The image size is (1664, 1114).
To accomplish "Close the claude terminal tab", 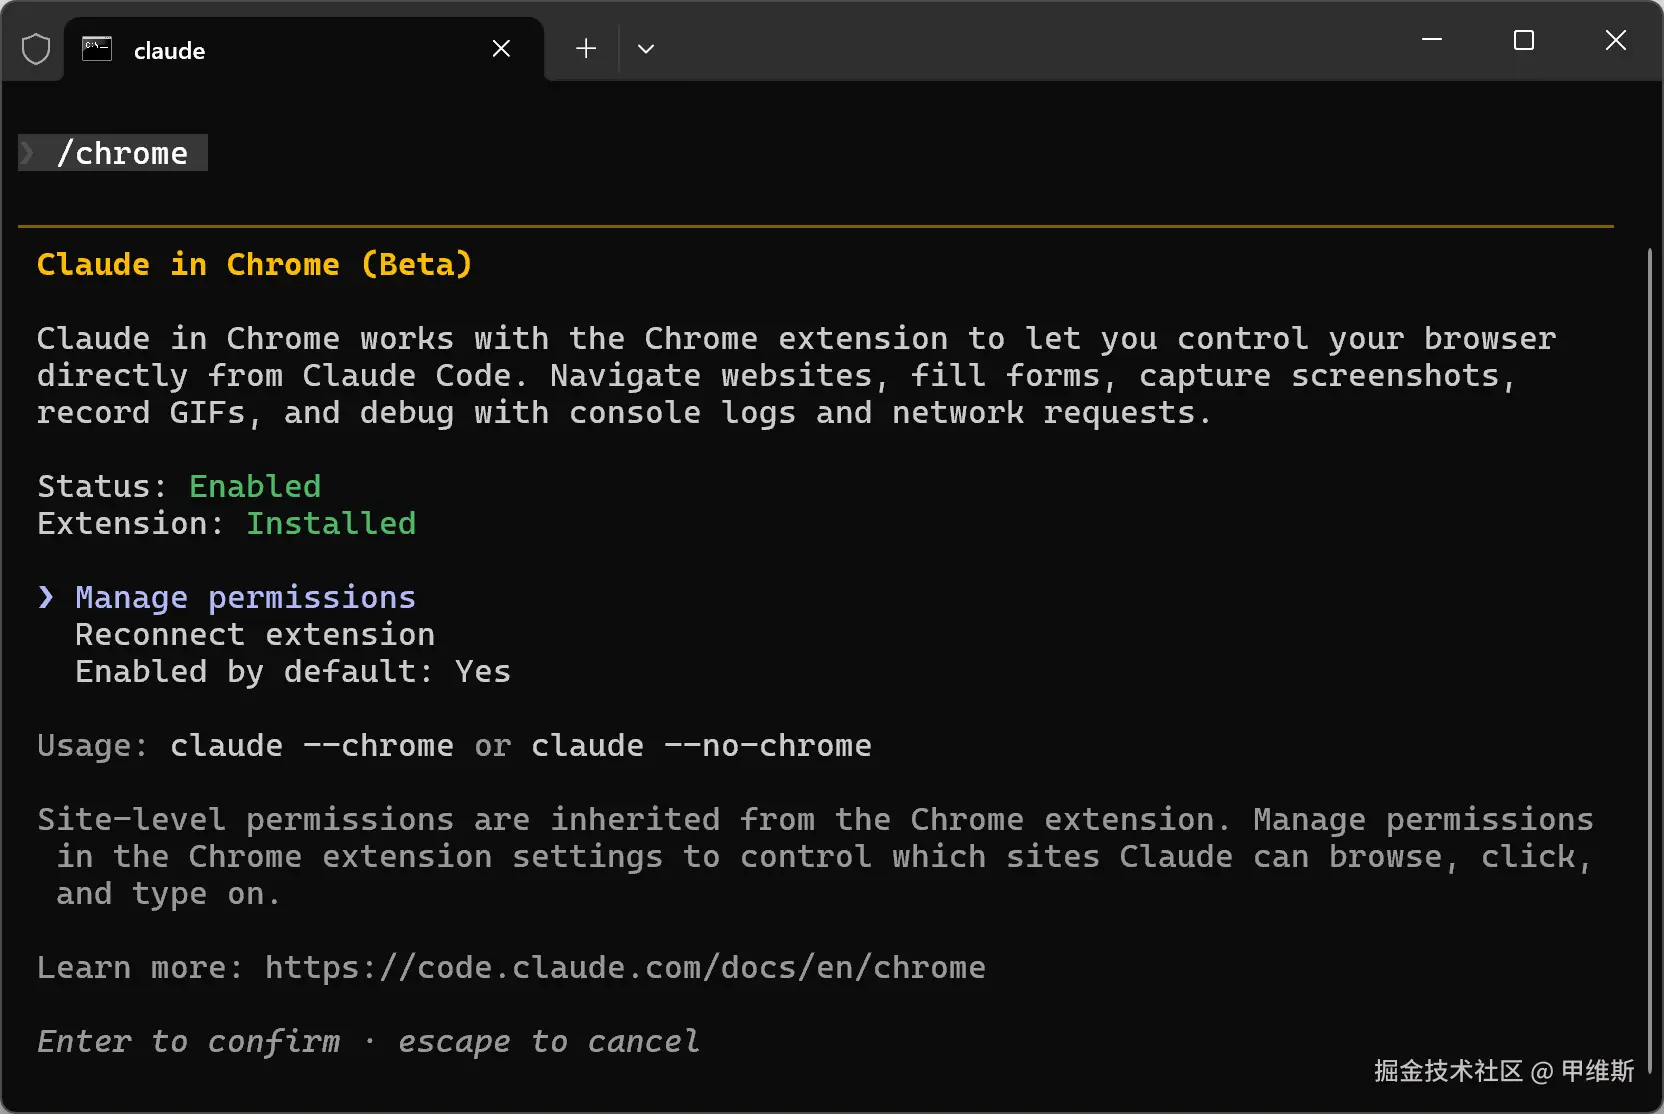I will (501, 49).
